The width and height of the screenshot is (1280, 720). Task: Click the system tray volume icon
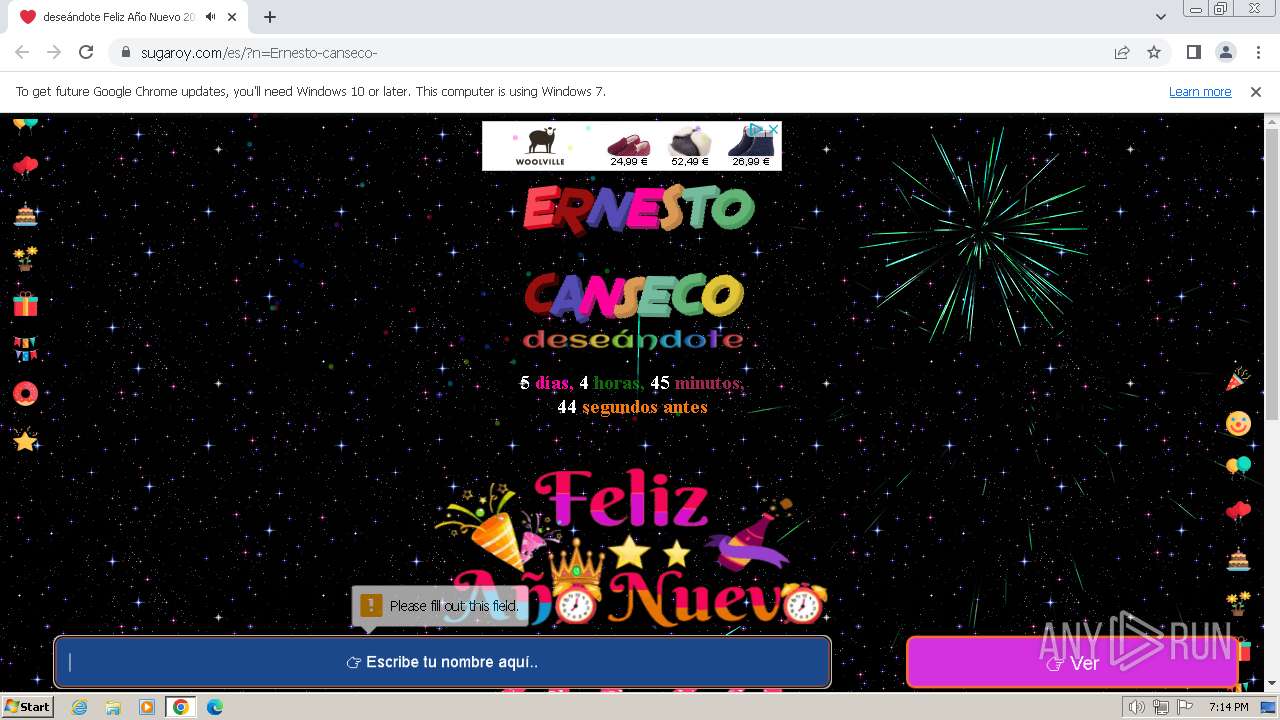tap(1137, 707)
